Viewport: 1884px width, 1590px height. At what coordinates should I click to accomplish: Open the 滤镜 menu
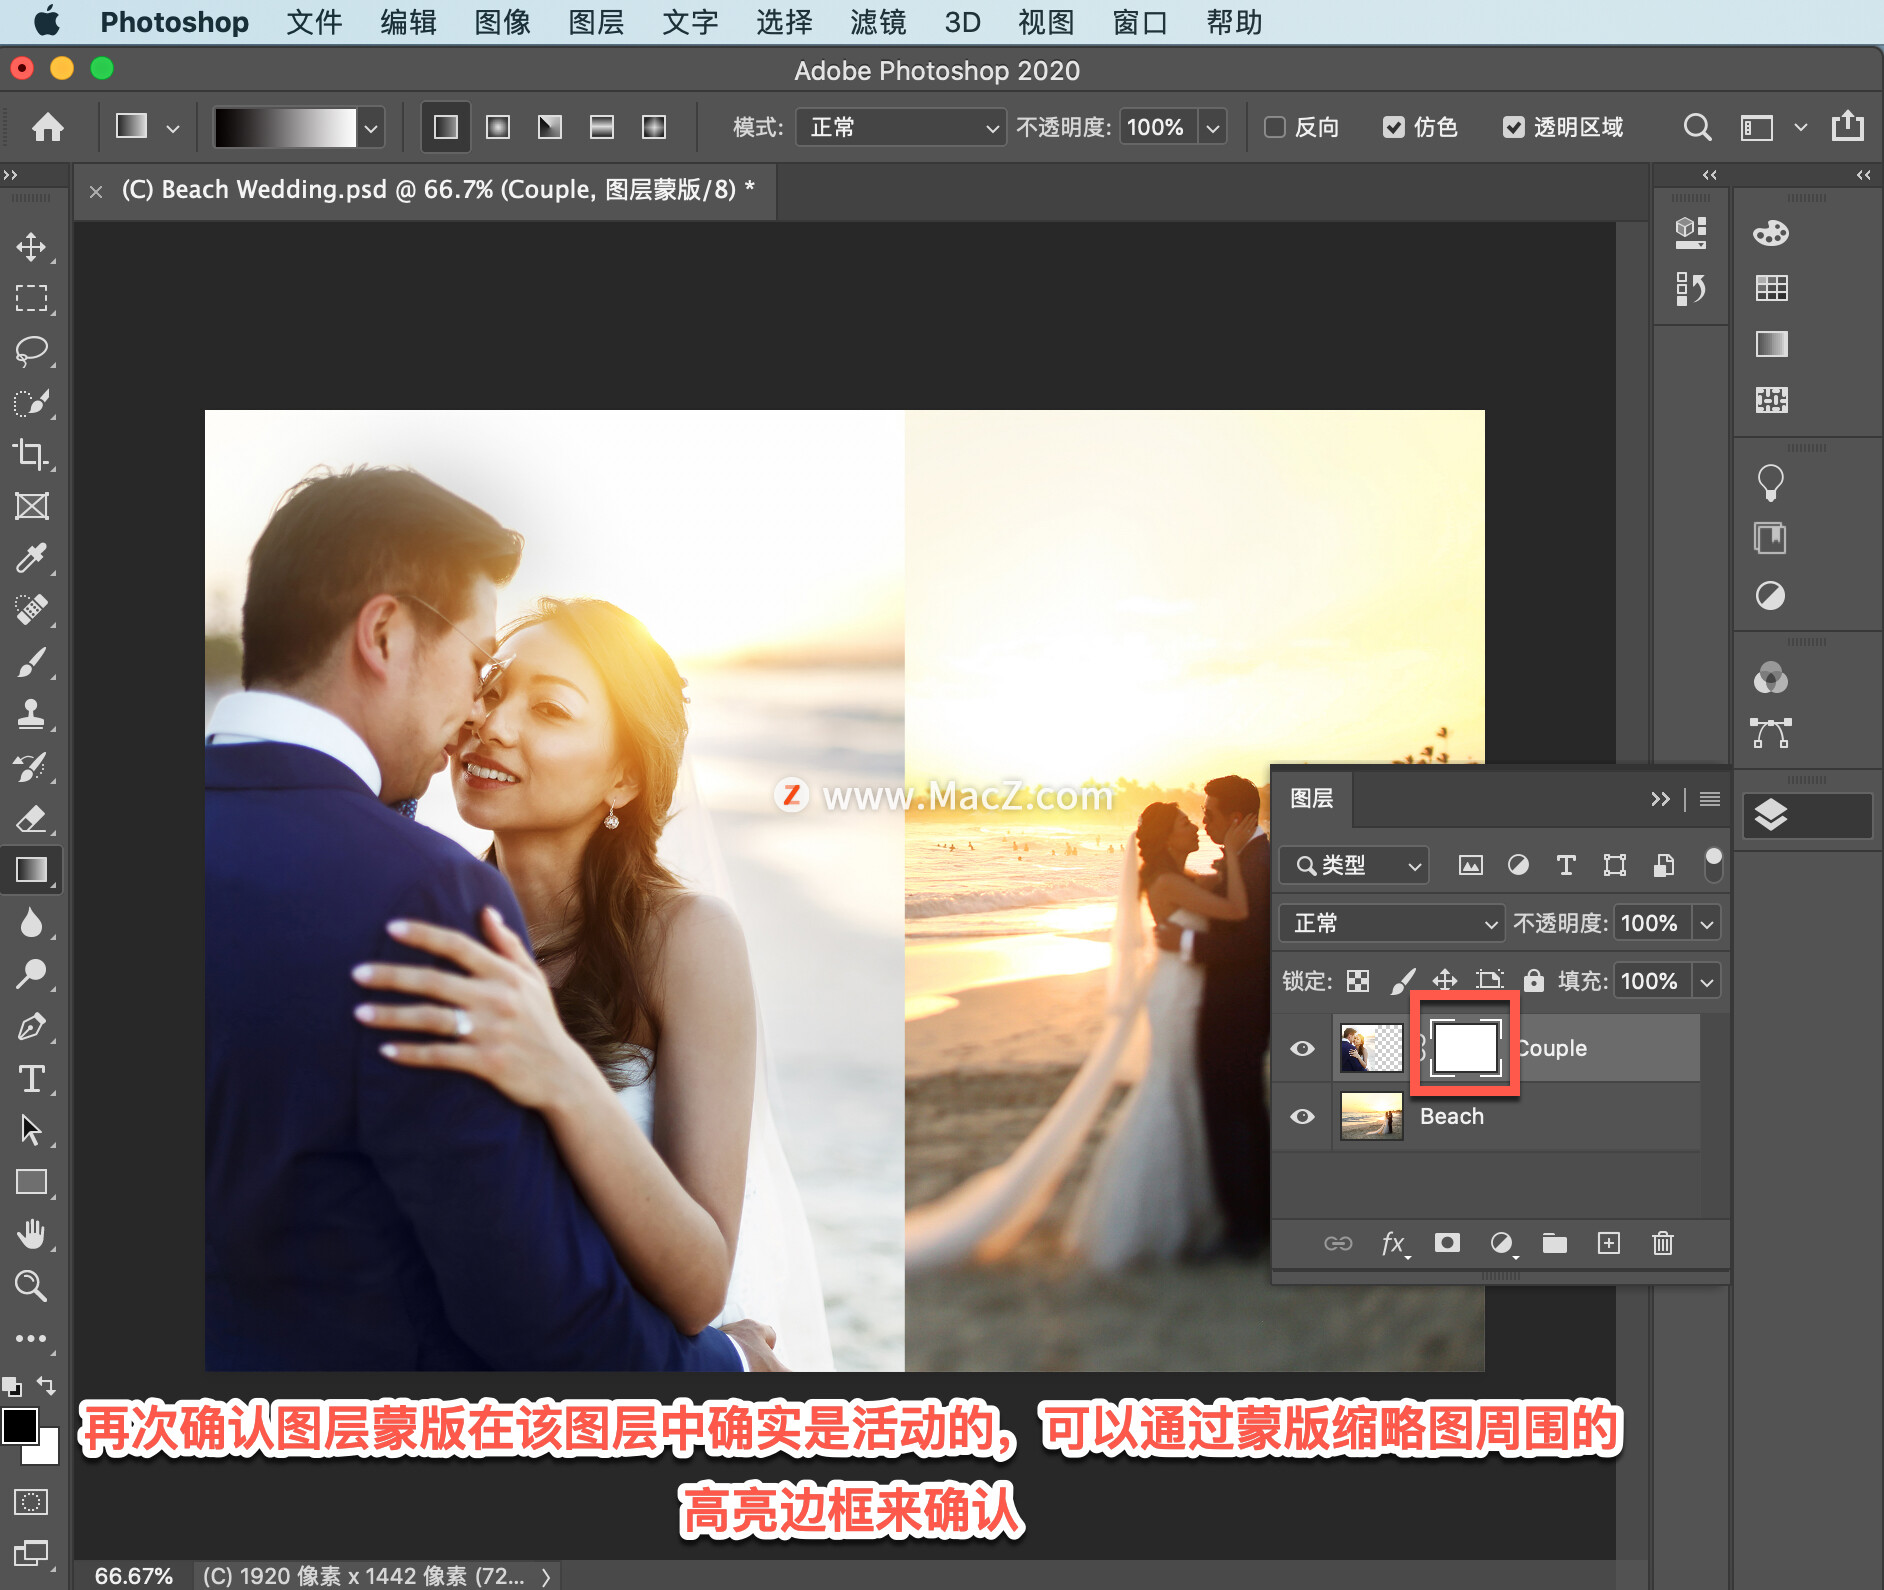click(877, 22)
